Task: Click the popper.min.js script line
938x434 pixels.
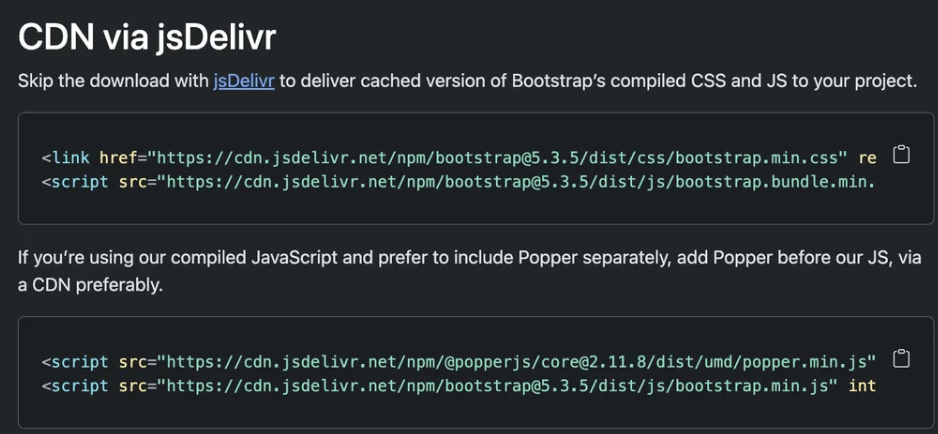Action: click(459, 362)
